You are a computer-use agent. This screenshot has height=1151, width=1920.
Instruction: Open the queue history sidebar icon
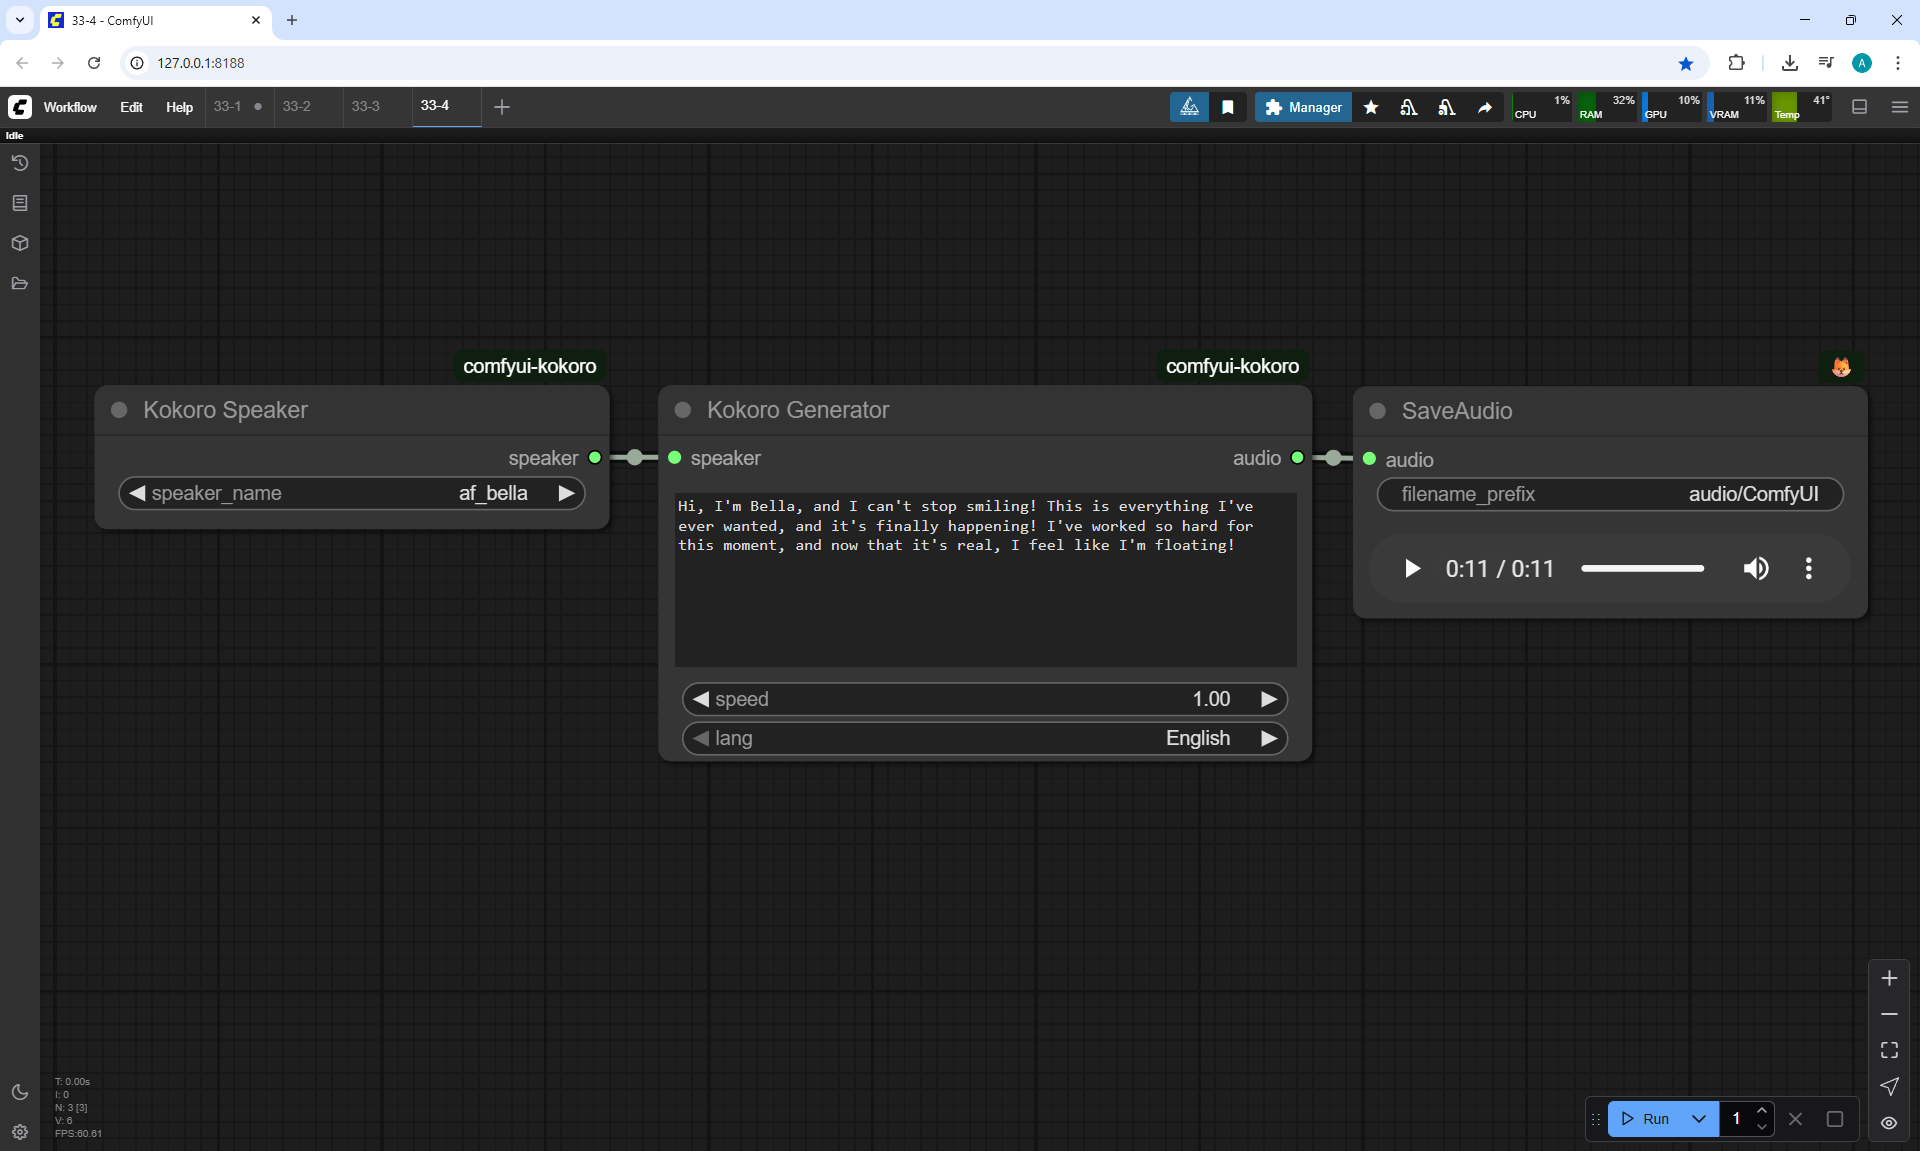[x=19, y=163]
